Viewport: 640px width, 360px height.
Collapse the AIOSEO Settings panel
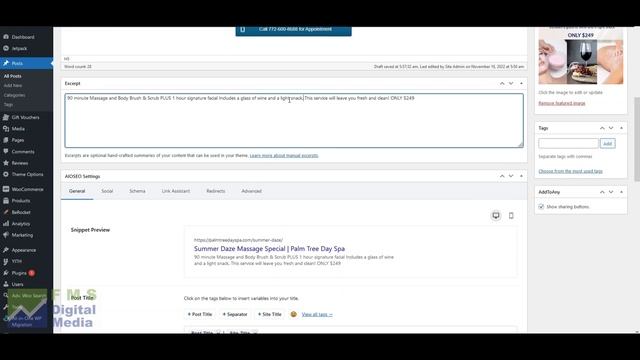tap(521, 176)
